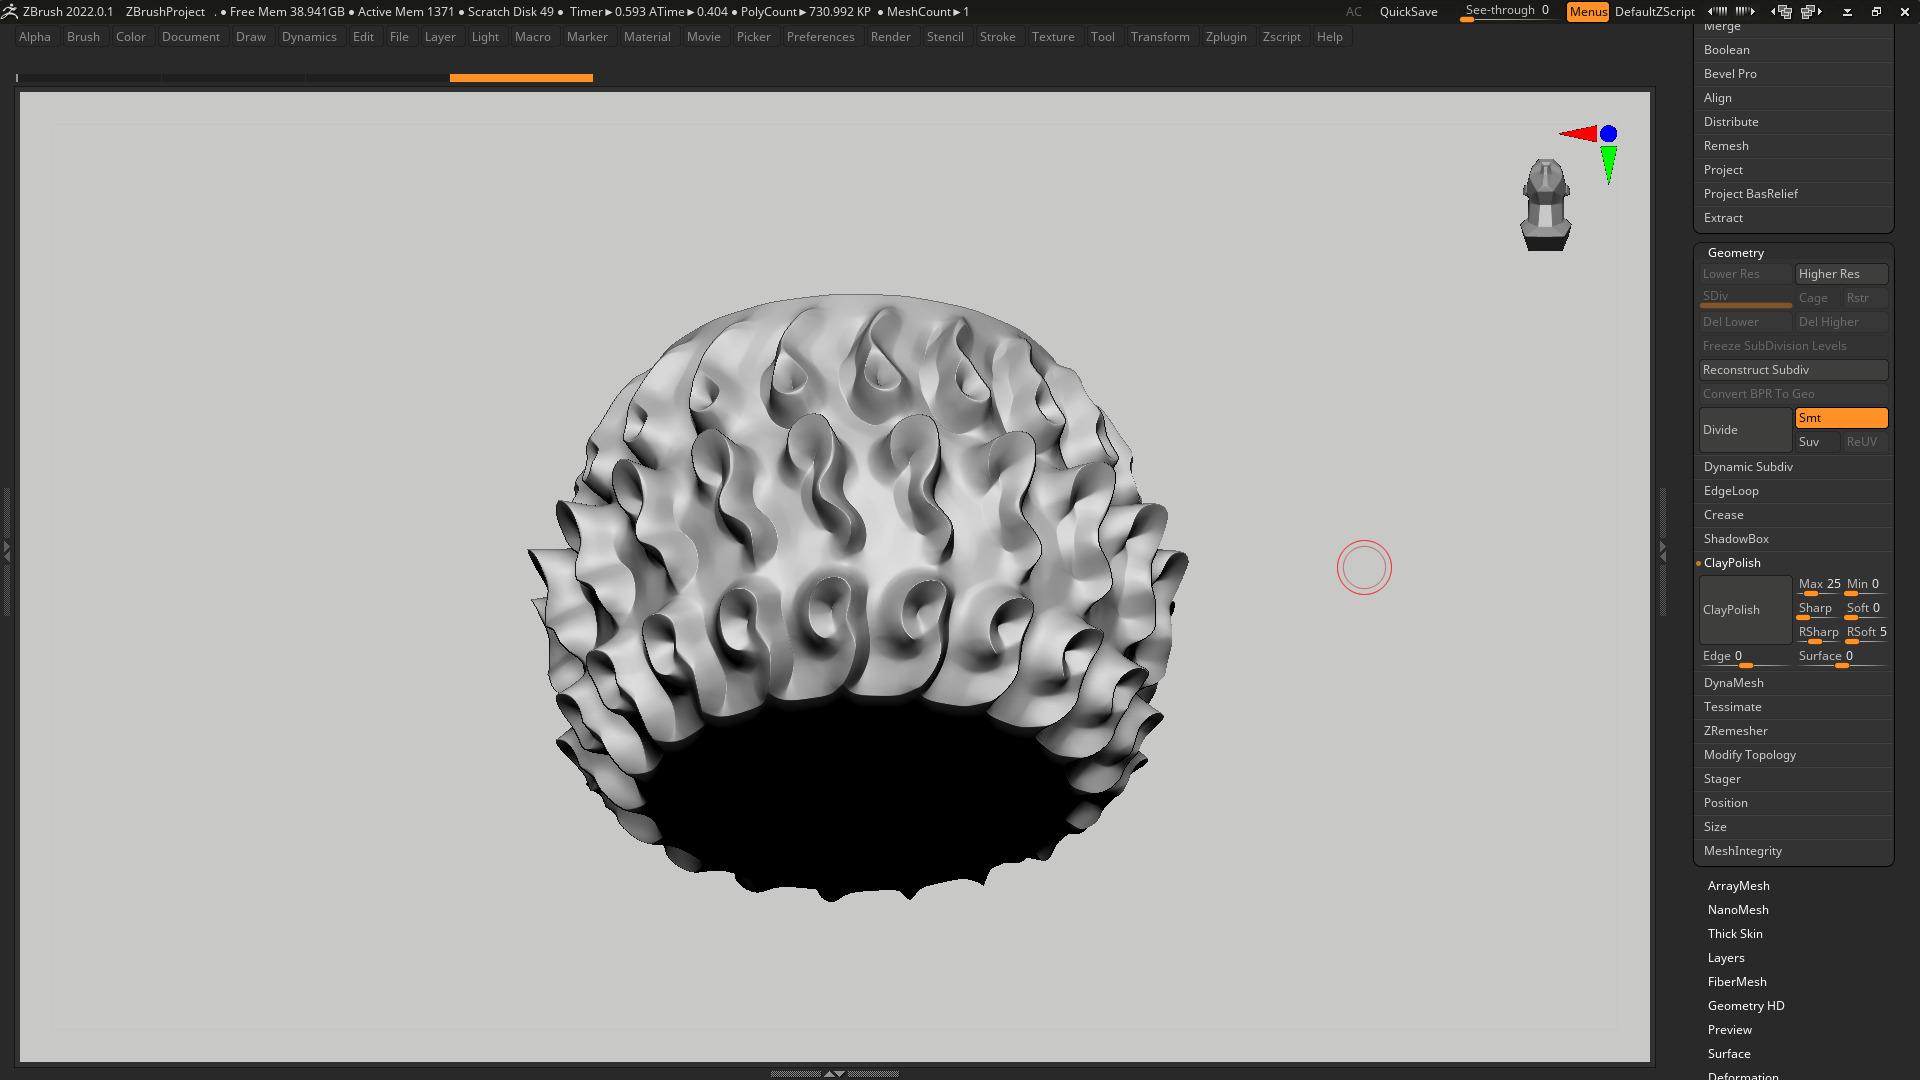Open the Alpha menu
Screen dimensions: 1920x1080
(35, 37)
